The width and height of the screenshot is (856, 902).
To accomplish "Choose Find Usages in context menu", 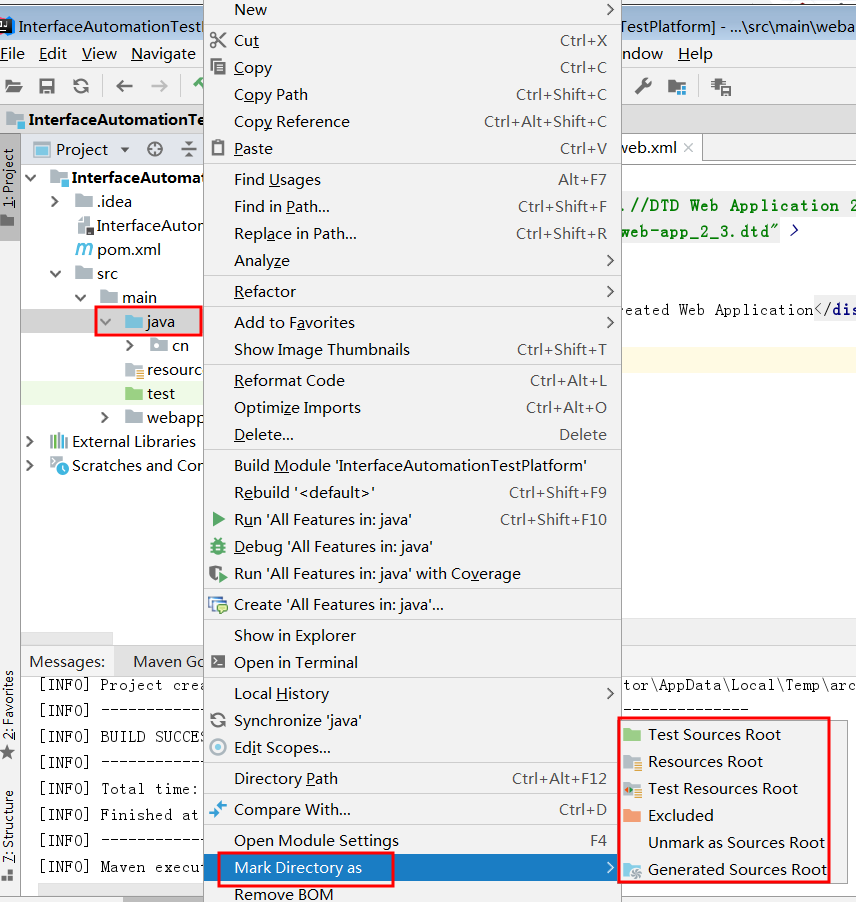I will 412,179.
